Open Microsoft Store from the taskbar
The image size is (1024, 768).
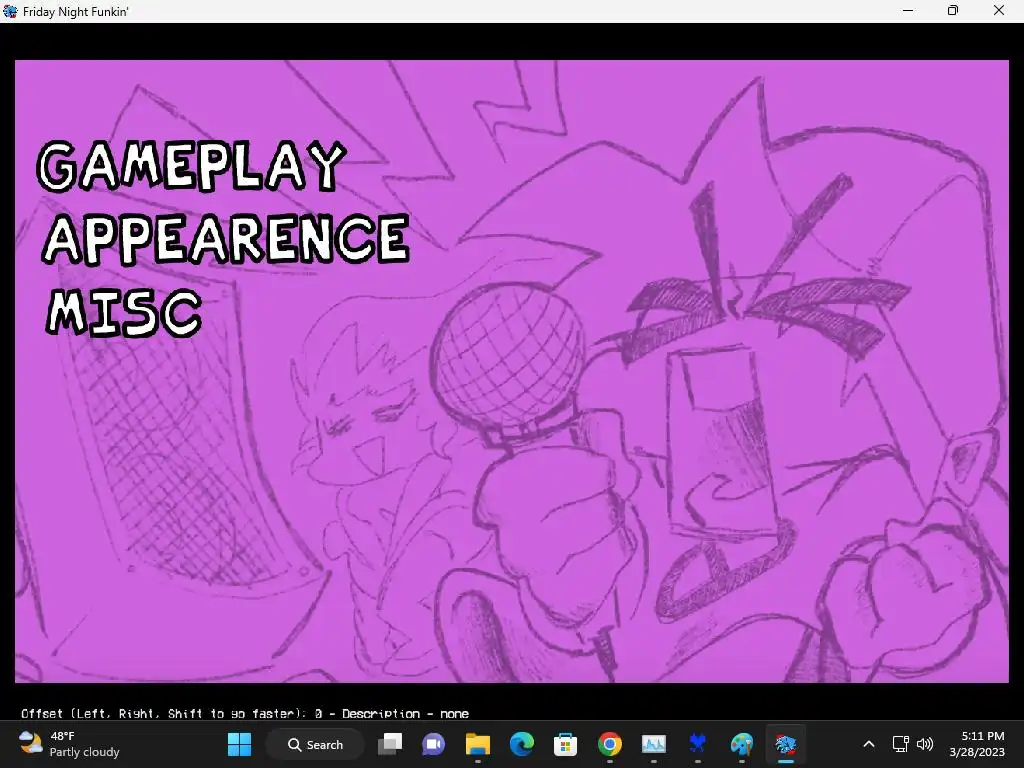(566, 744)
